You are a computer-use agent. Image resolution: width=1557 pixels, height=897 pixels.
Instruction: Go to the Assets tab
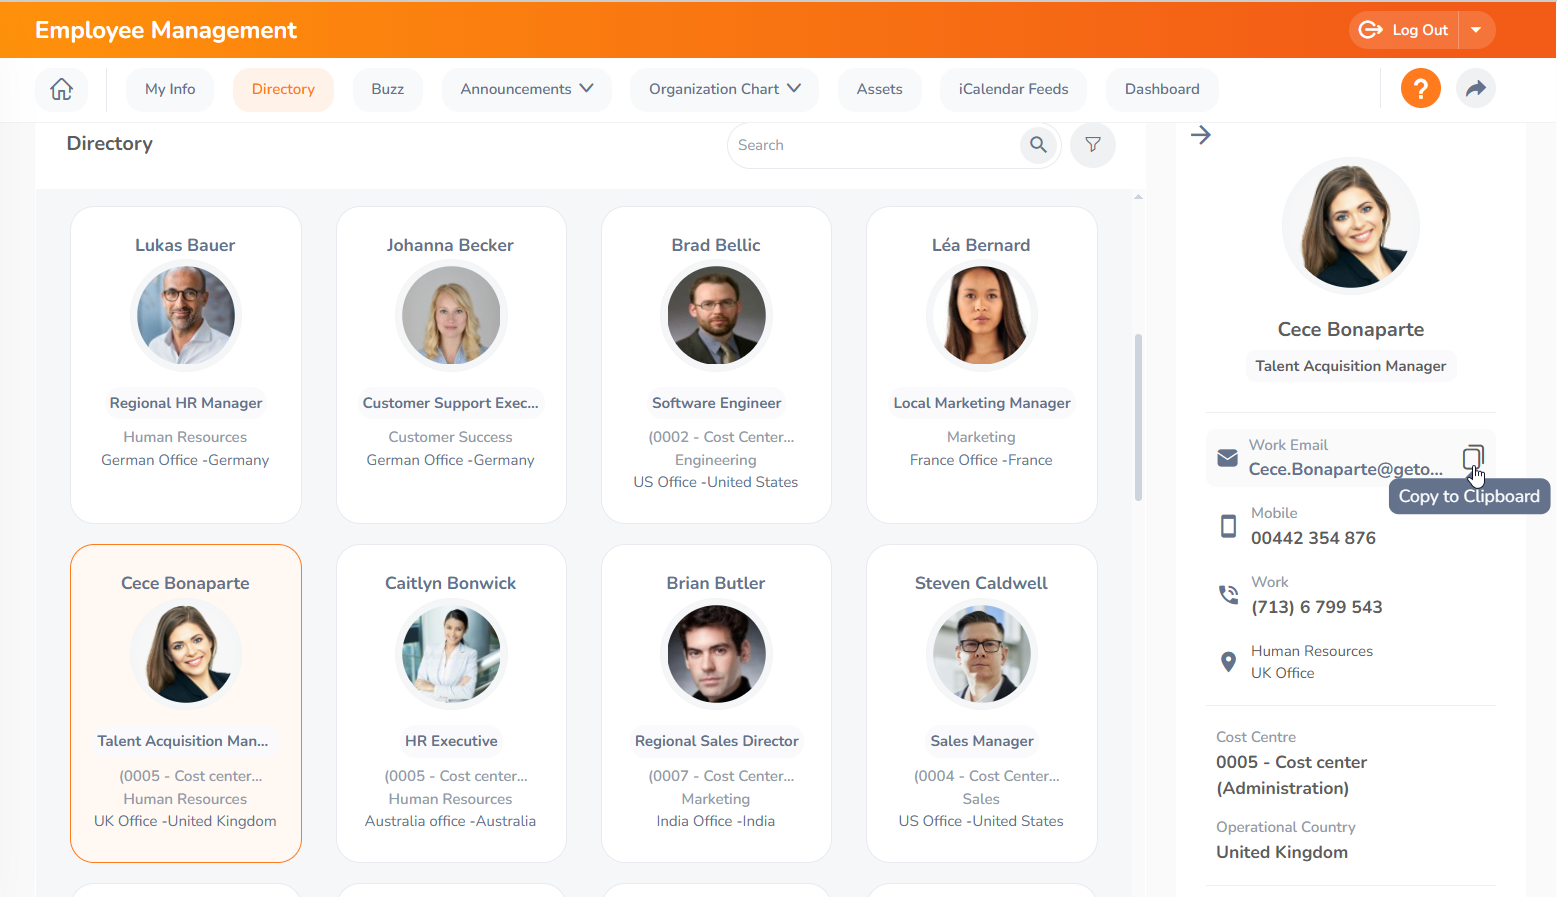pyautogui.click(x=880, y=89)
